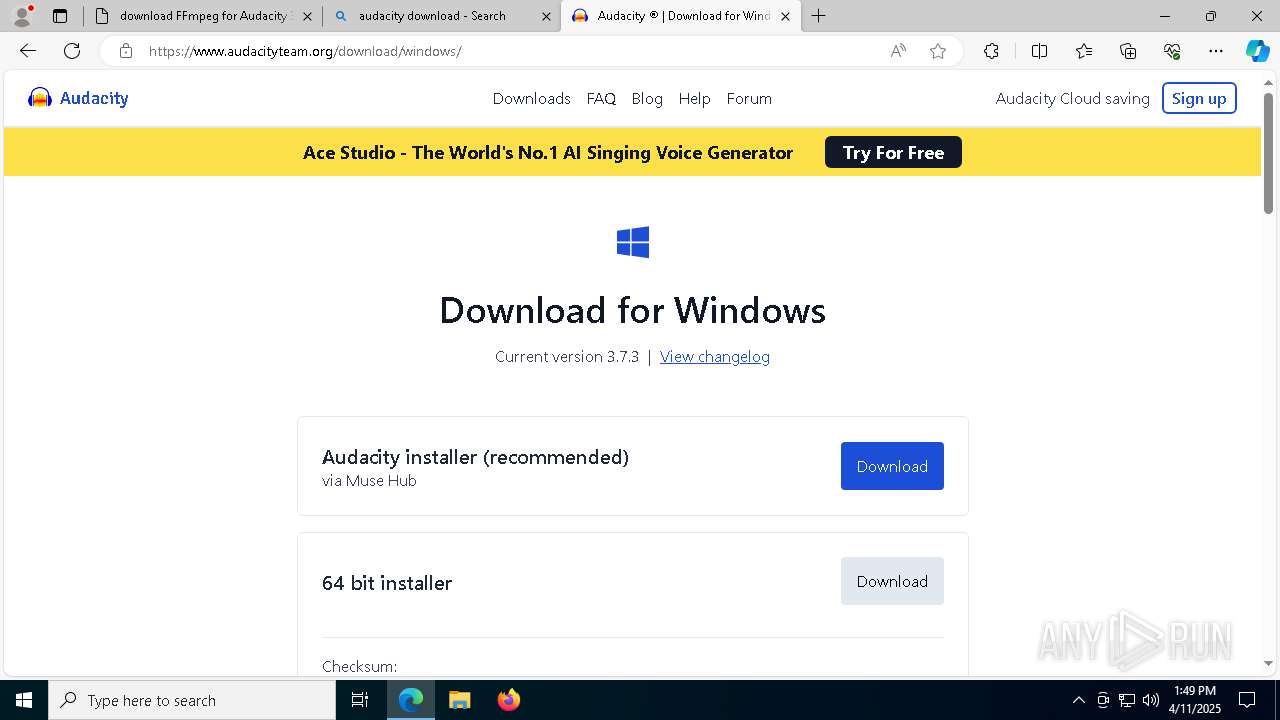
Task: Open Windows Start menu
Action: [24, 700]
